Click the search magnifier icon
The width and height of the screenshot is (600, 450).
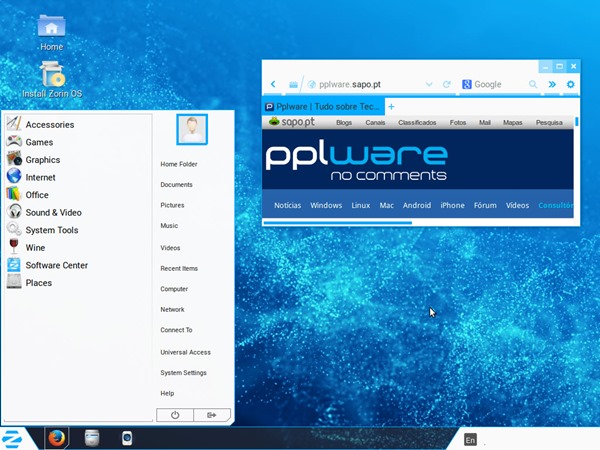click(x=533, y=84)
